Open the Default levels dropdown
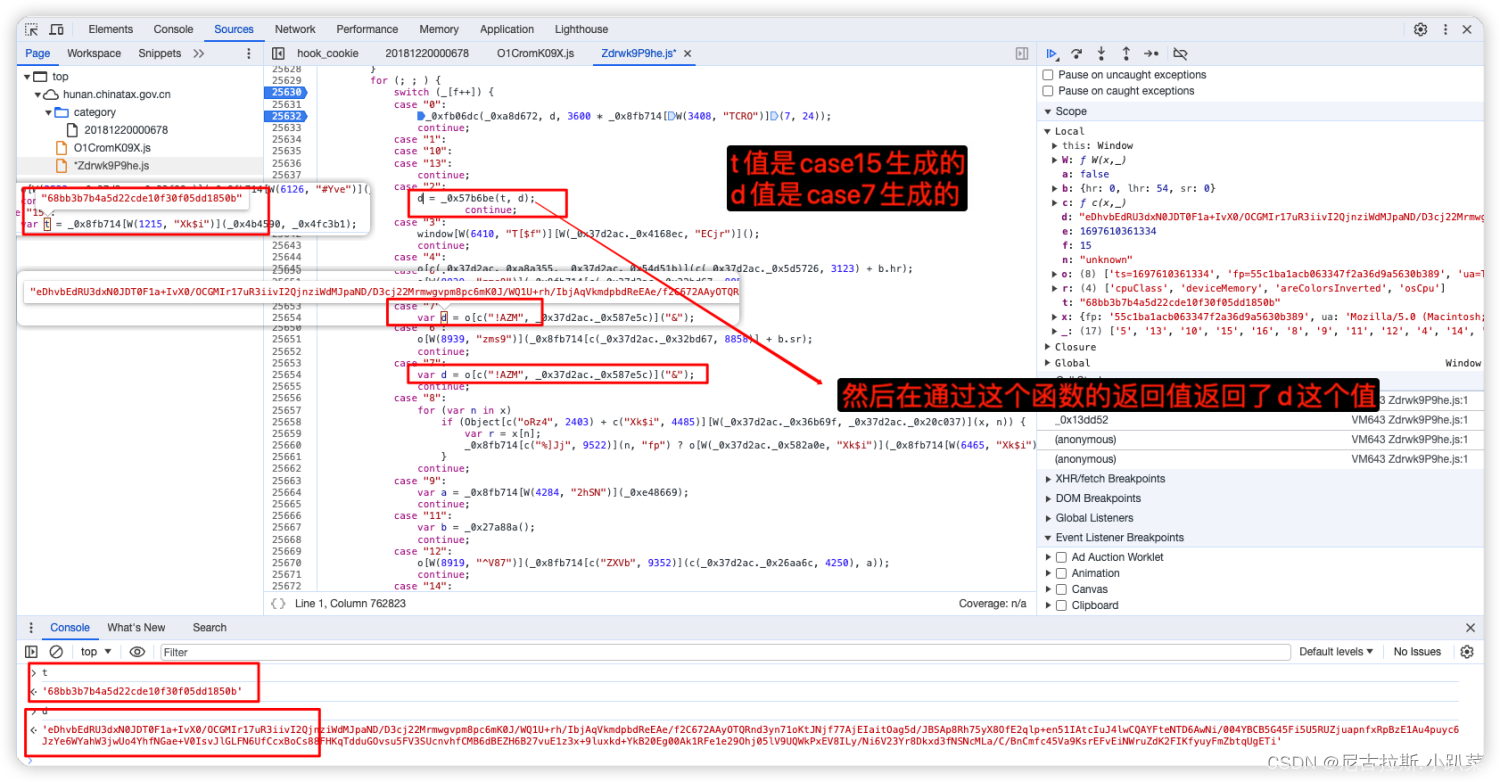The height and width of the screenshot is (782, 1500). (1336, 652)
